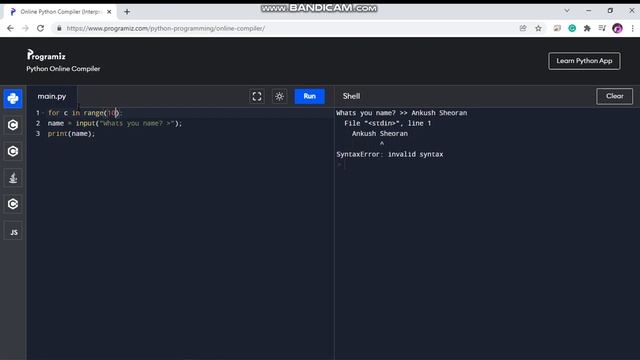Open the Extensions puzzle icon
The height and width of the screenshot is (360, 640).
(587, 28)
